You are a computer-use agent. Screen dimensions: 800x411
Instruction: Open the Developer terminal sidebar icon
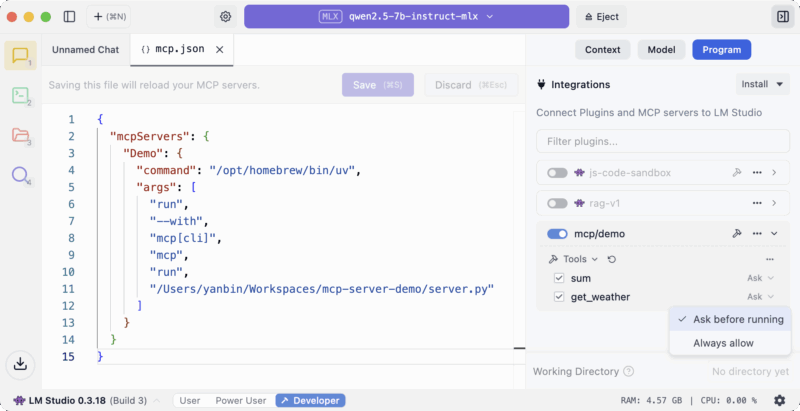19,96
